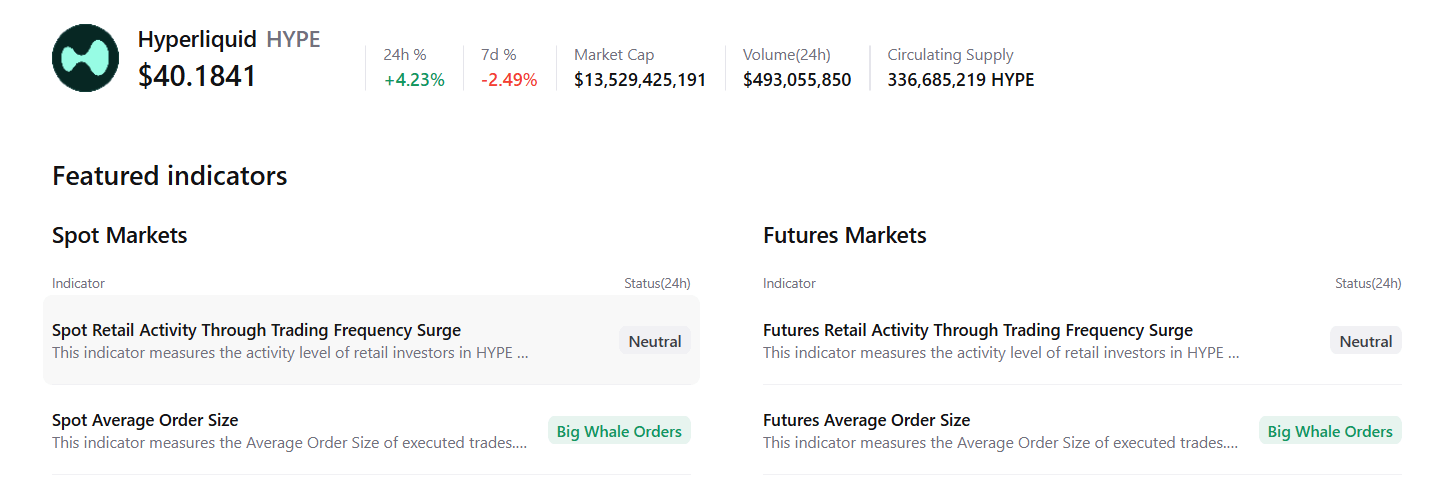
Task: Click Spot Big Whale Orders badge
Action: pyautogui.click(x=619, y=431)
